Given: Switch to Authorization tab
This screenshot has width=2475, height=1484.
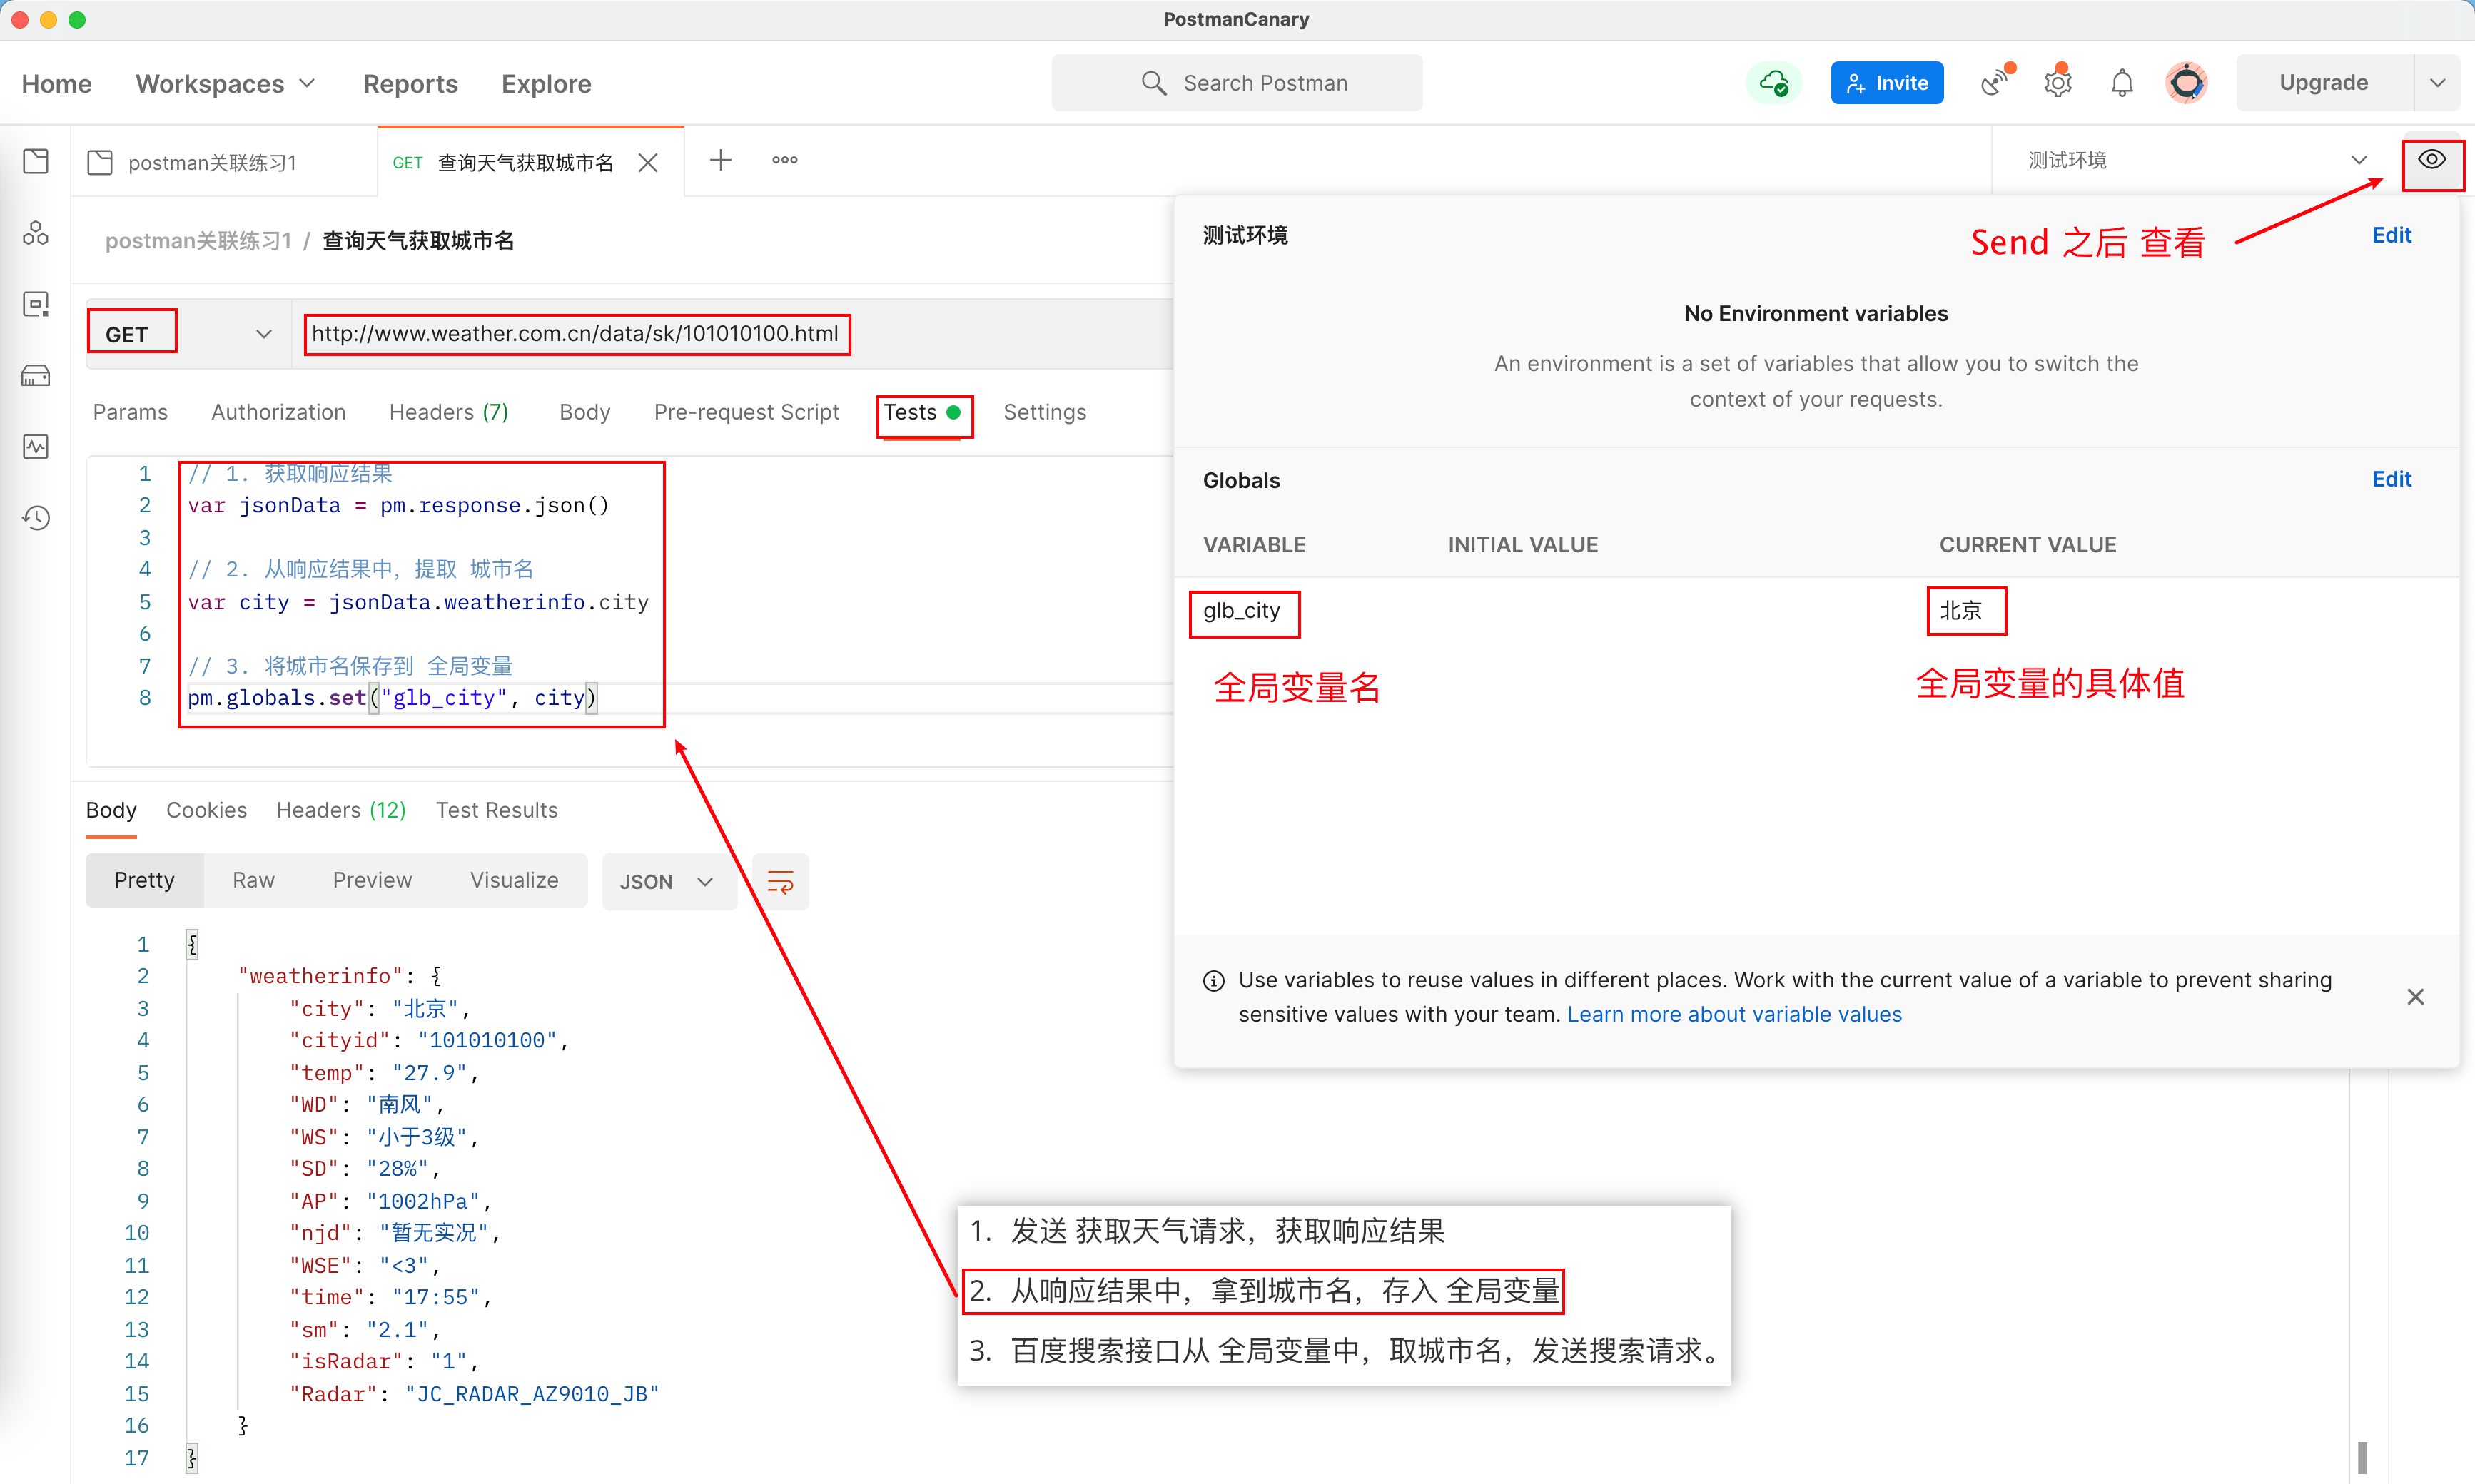Looking at the screenshot, I should coord(278,412).
